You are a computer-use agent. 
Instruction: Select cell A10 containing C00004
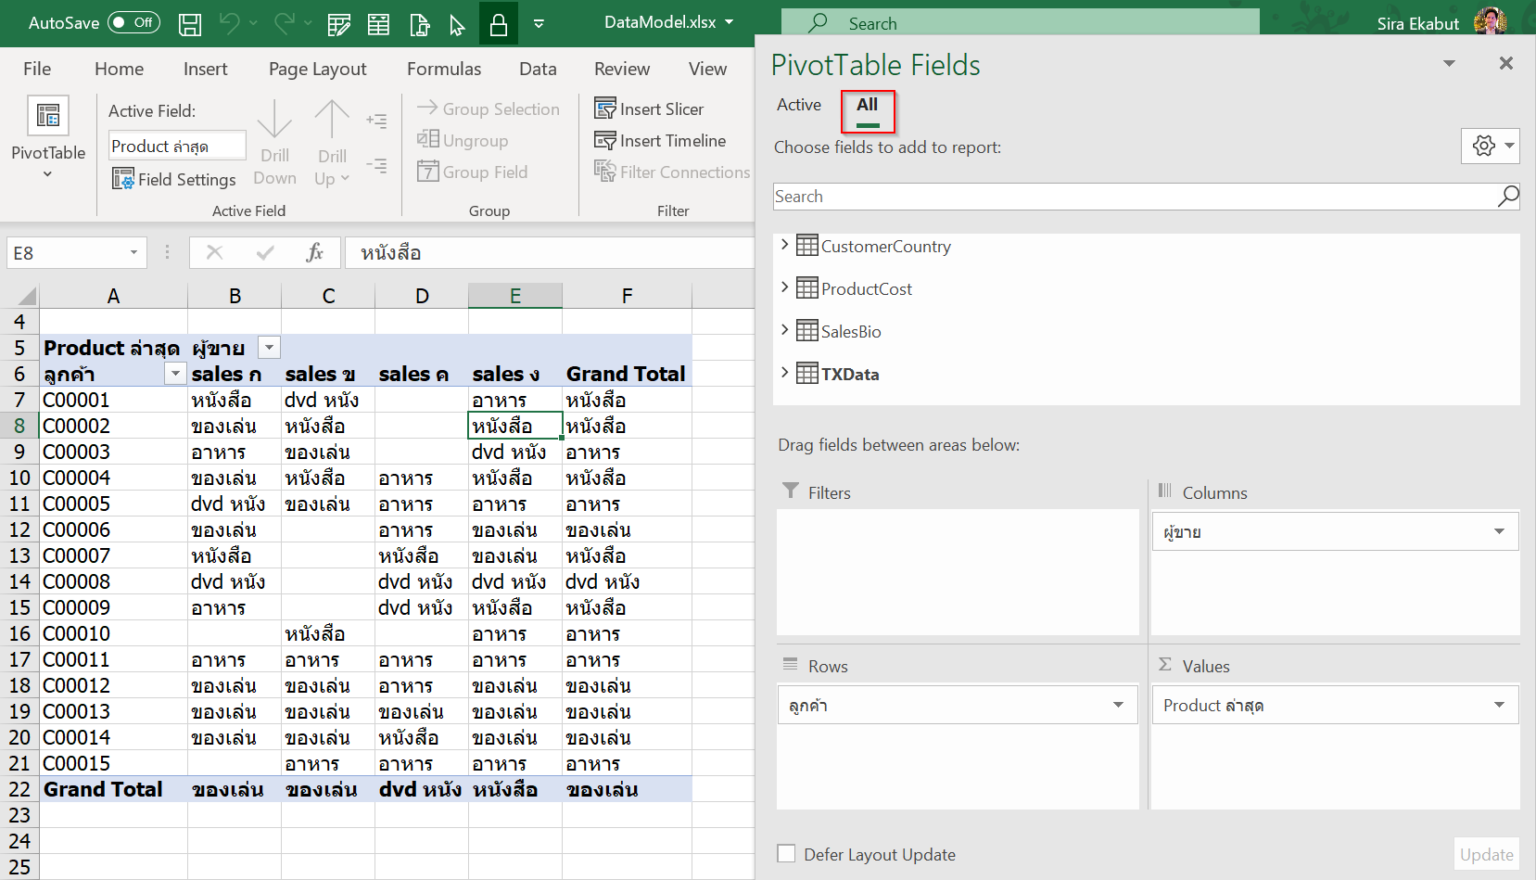[x=113, y=477]
